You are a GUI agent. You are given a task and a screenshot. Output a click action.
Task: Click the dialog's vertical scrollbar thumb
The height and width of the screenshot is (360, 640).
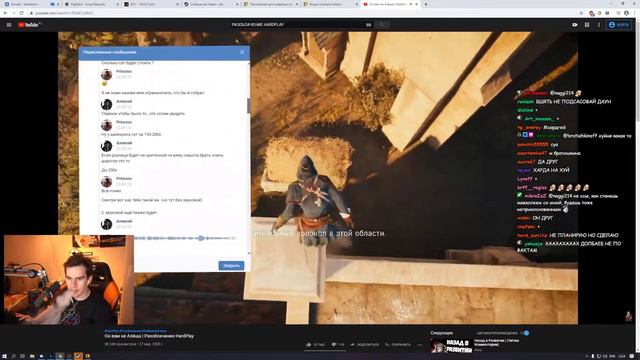pos(249,105)
